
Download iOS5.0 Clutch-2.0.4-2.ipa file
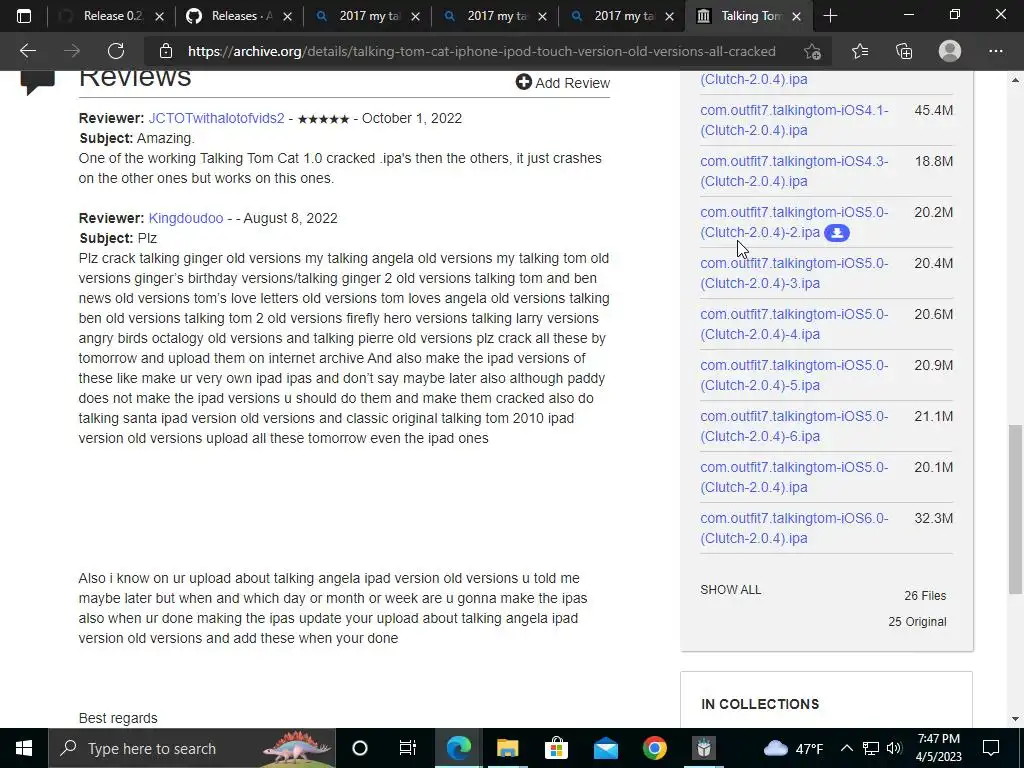pyautogui.click(x=794, y=222)
